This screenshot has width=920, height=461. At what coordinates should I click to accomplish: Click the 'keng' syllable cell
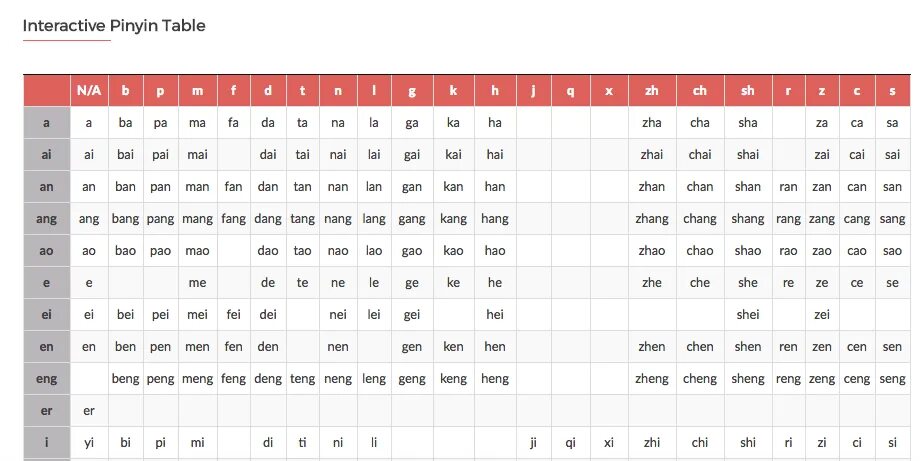coord(454,379)
